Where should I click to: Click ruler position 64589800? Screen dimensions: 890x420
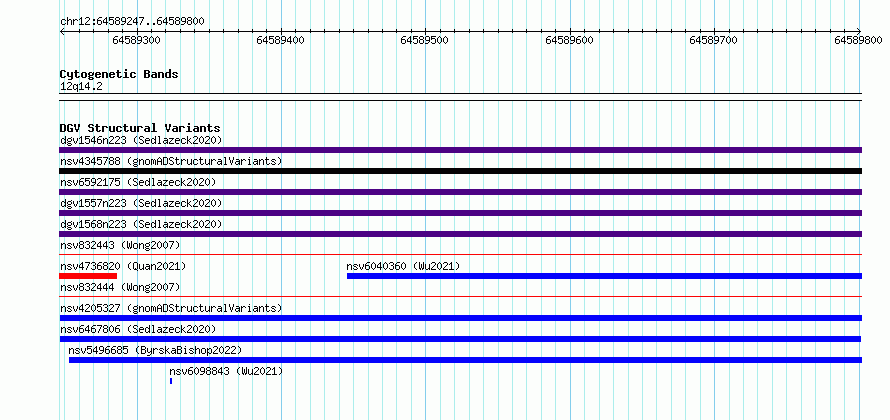858,40
